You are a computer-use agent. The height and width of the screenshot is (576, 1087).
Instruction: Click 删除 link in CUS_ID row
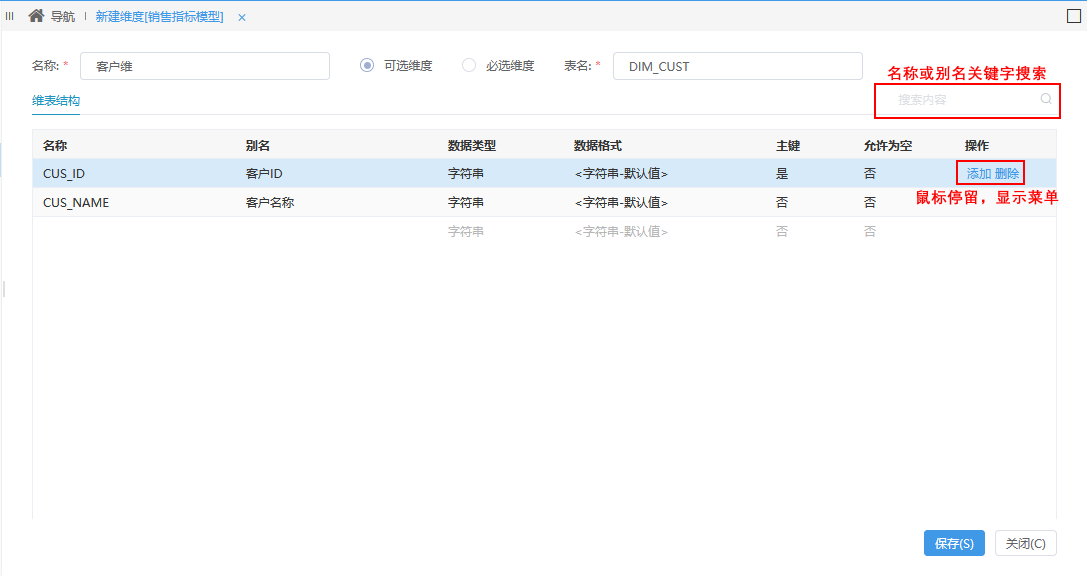[x=1007, y=174]
